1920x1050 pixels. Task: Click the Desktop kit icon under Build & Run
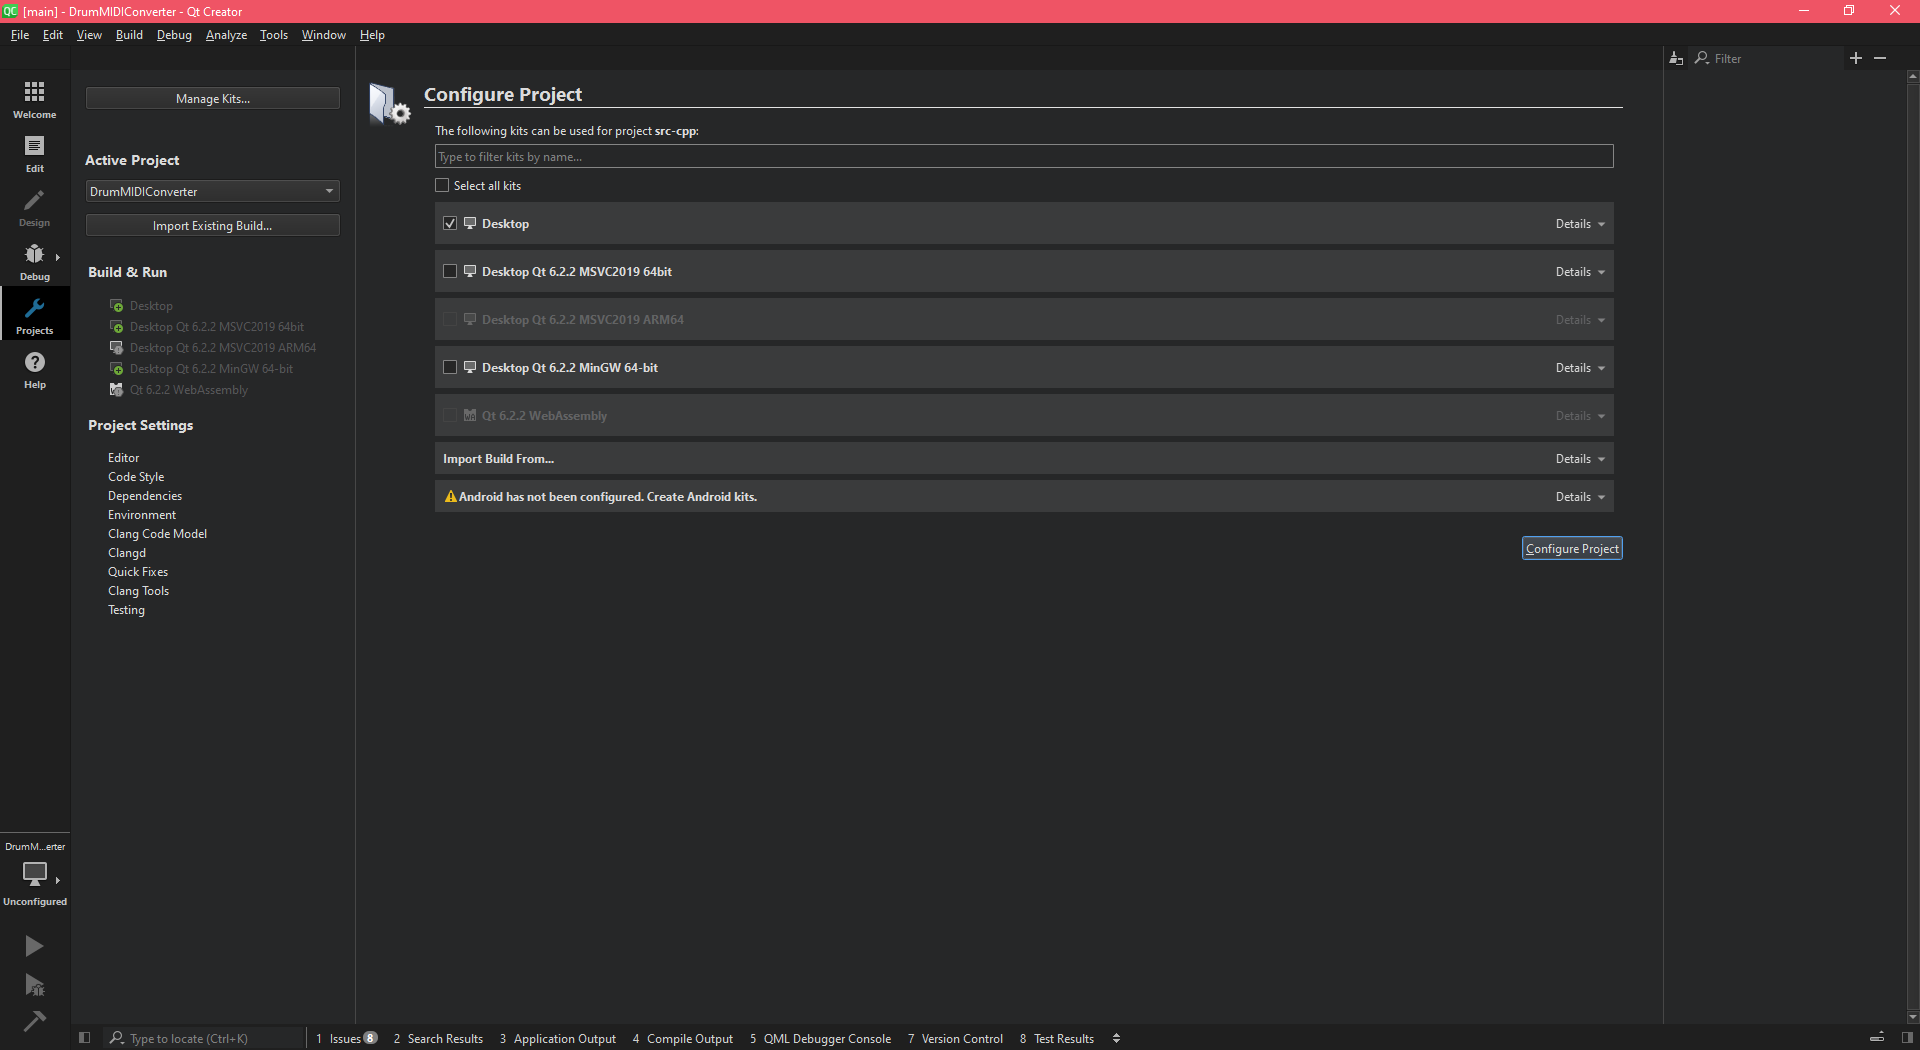pyautogui.click(x=117, y=306)
